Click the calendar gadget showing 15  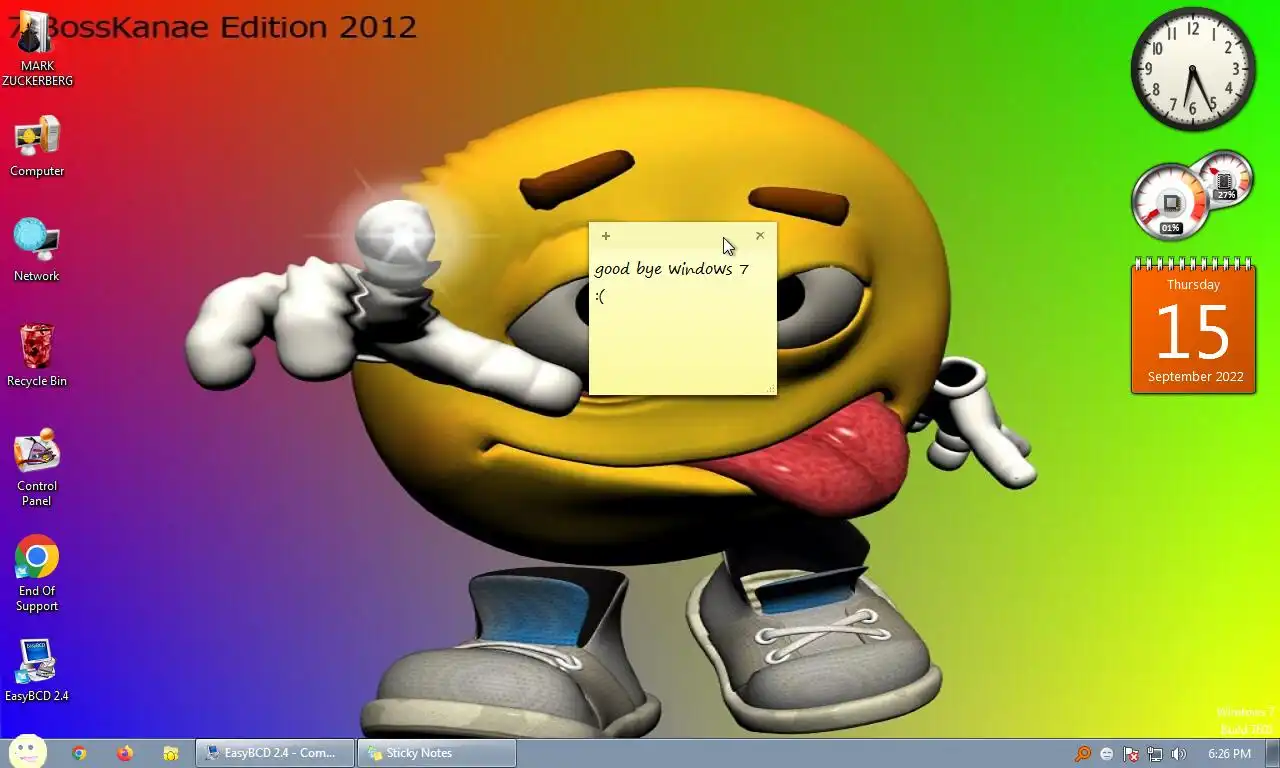coord(1193,325)
